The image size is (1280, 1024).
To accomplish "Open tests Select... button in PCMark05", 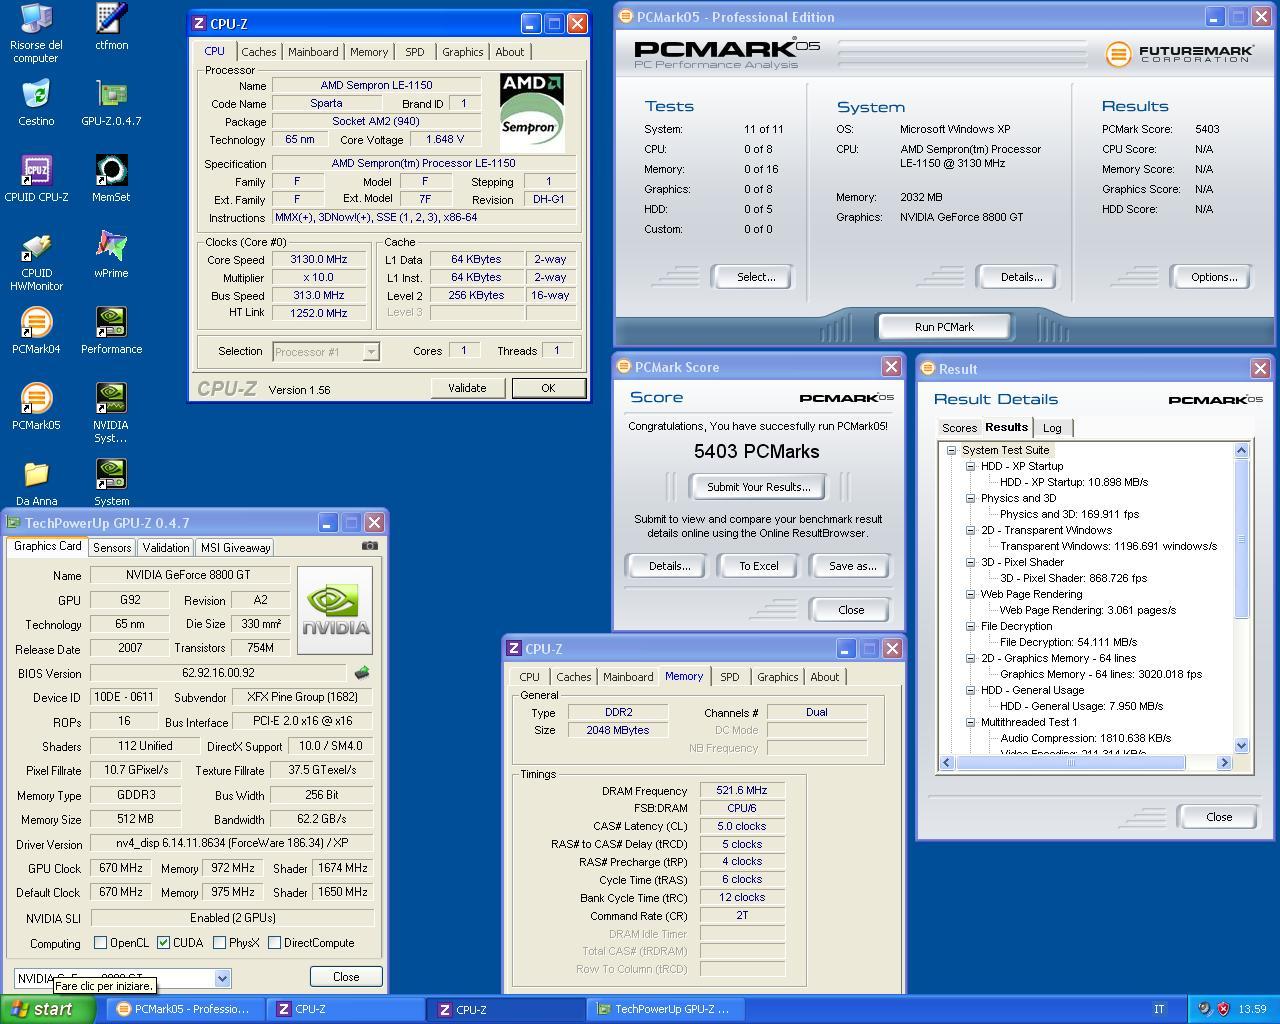I will click(755, 277).
